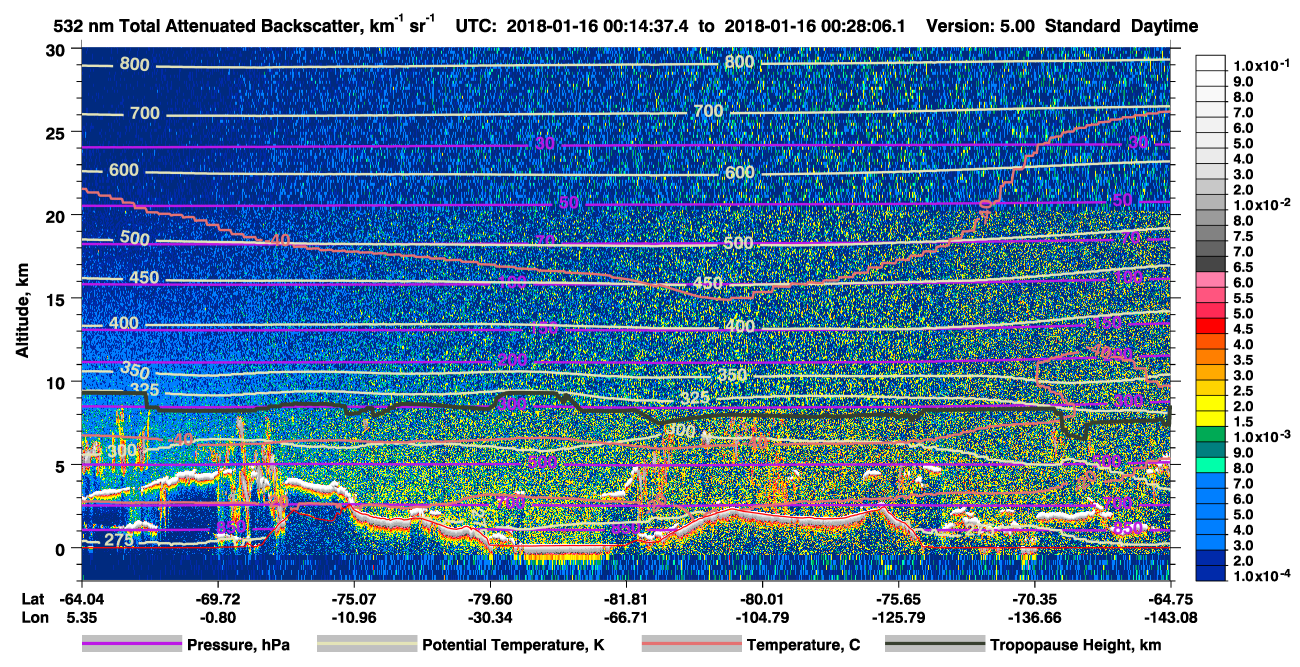Select start timestamp 2018-01-16 00:14:37.4
The height and width of the screenshot is (667, 1300).
point(597,27)
